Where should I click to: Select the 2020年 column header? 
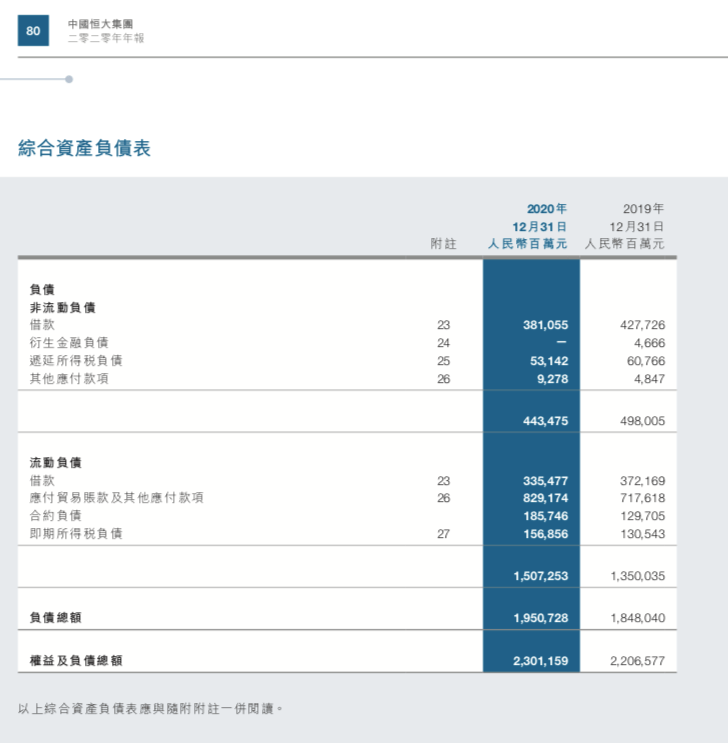(x=546, y=209)
